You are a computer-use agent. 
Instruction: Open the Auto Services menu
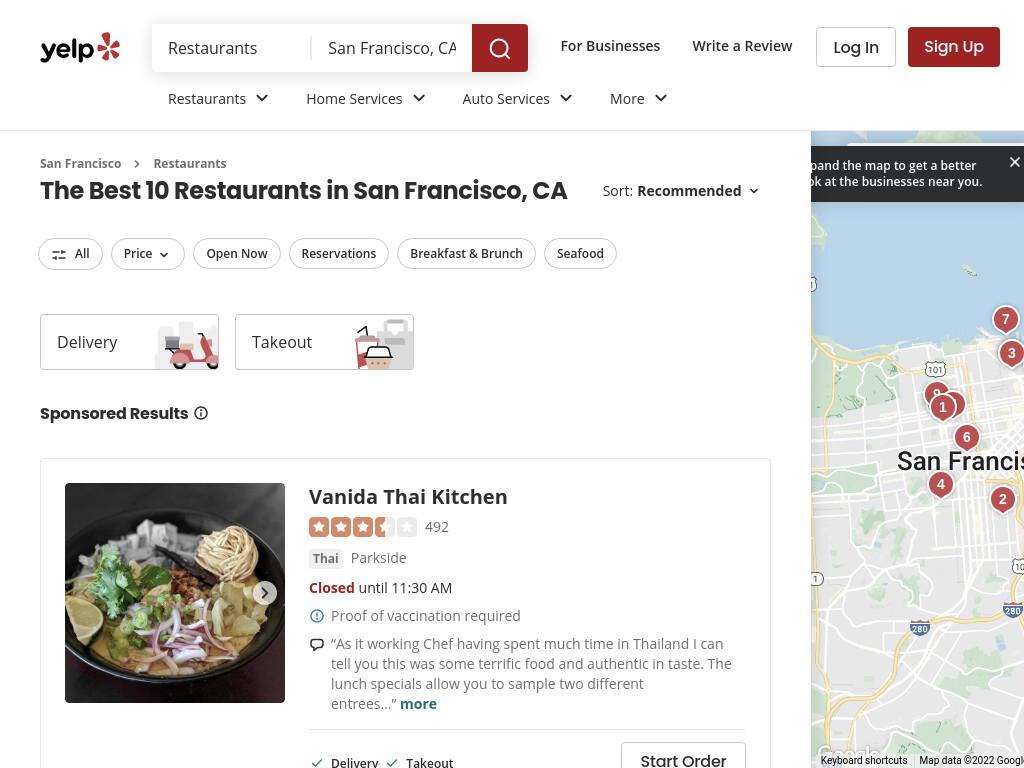click(517, 99)
